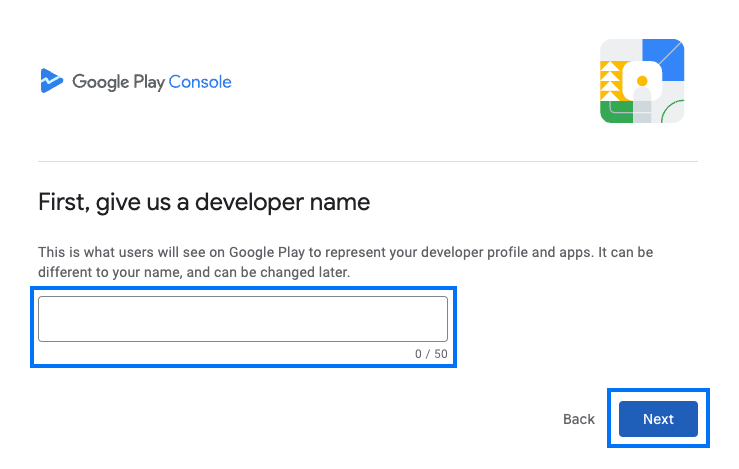
Task: Click the yellow circle in the illustration
Action: point(642,80)
